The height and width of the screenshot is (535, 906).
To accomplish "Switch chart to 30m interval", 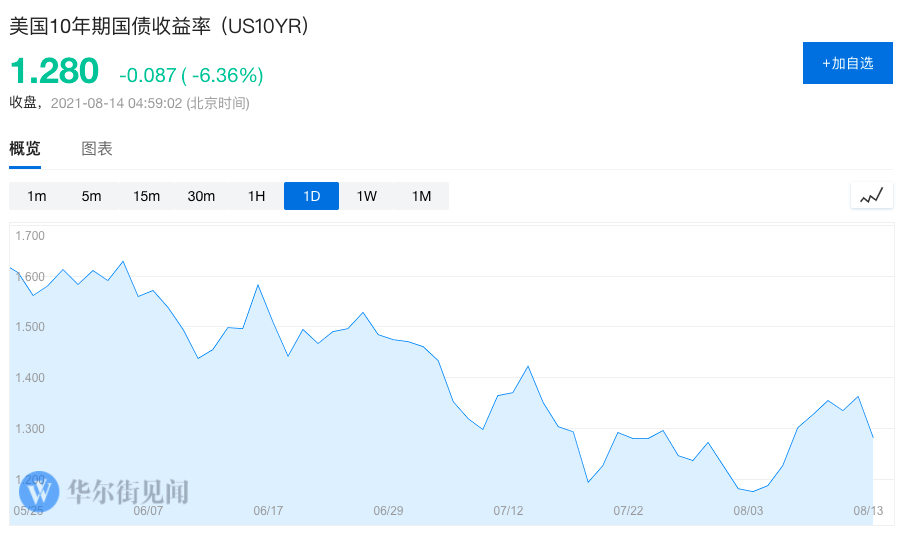I will [x=202, y=196].
